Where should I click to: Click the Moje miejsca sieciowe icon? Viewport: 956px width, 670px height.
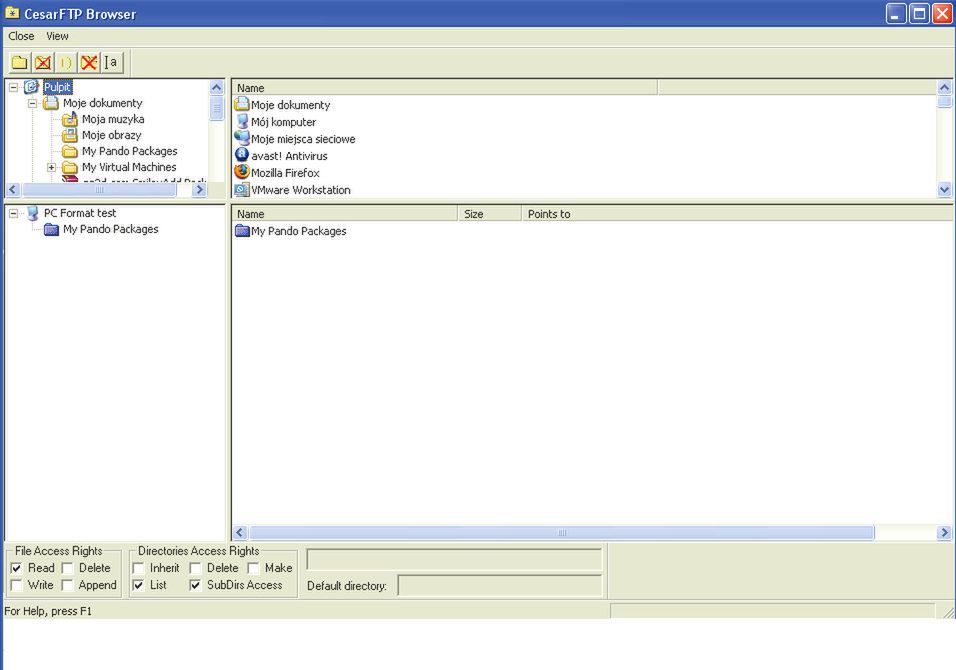(242, 138)
